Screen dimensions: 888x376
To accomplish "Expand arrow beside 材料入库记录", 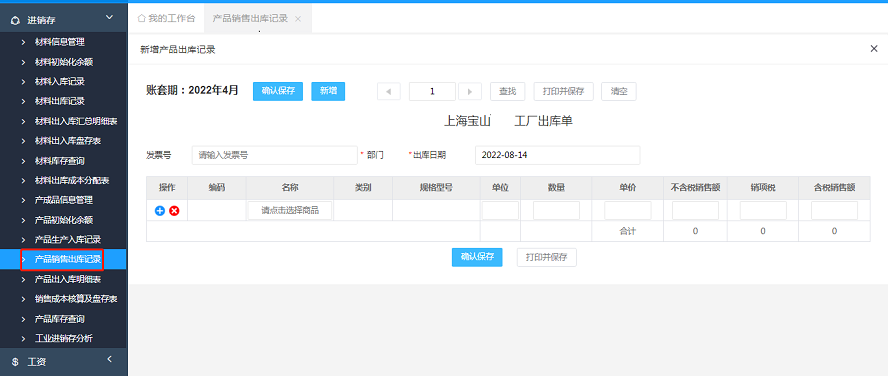I will point(23,82).
